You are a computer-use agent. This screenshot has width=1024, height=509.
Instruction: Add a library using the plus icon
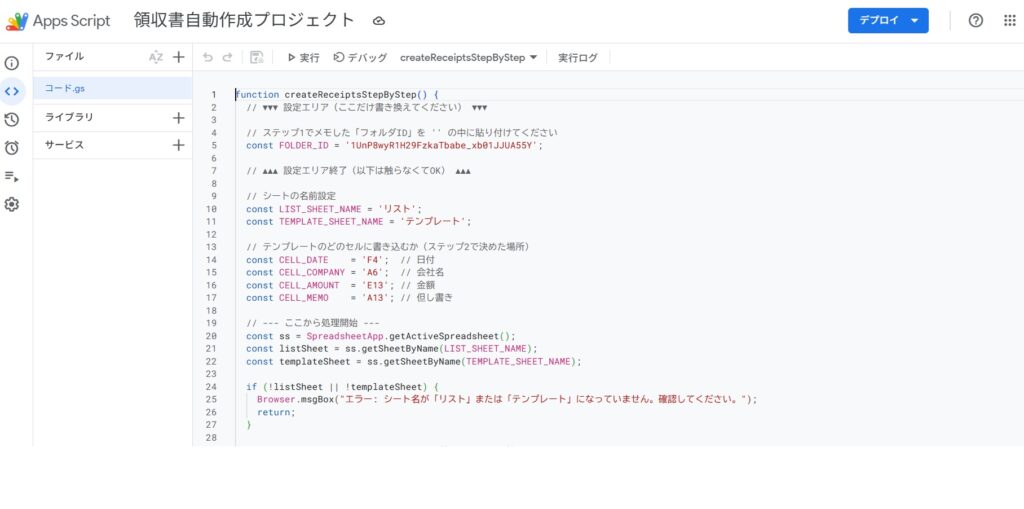click(178, 117)
